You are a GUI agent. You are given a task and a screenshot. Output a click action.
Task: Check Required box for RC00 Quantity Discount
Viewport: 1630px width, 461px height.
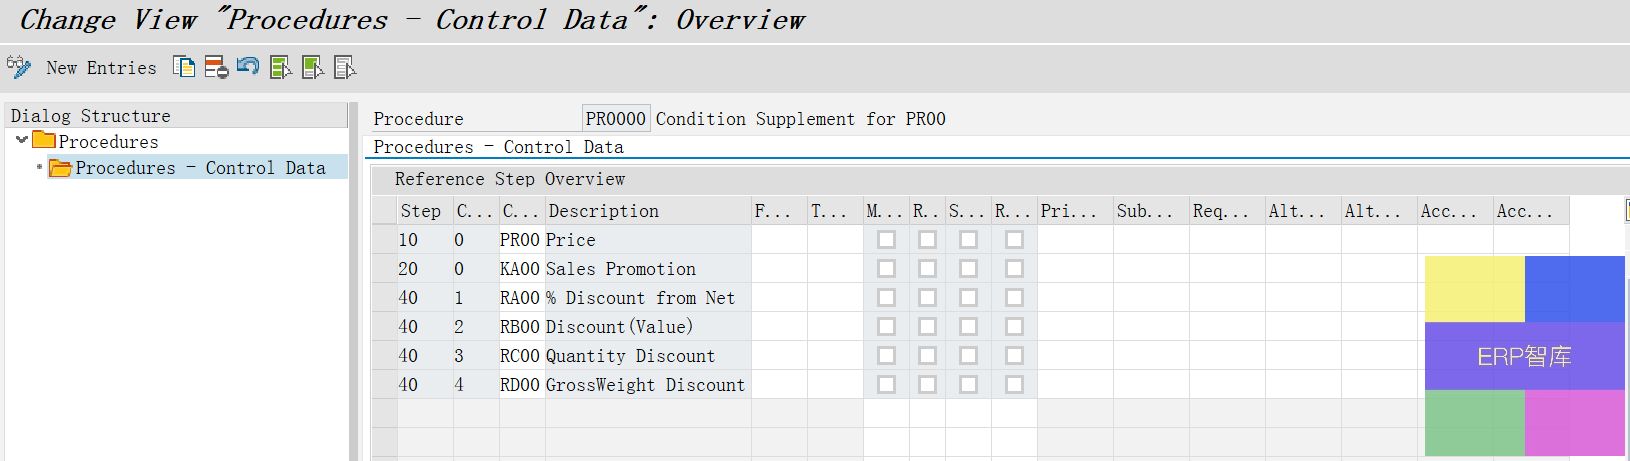coord(927,356)
